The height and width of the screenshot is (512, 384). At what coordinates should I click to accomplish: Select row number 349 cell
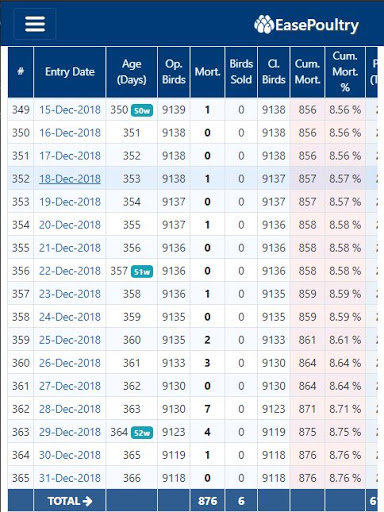[21, 110]
